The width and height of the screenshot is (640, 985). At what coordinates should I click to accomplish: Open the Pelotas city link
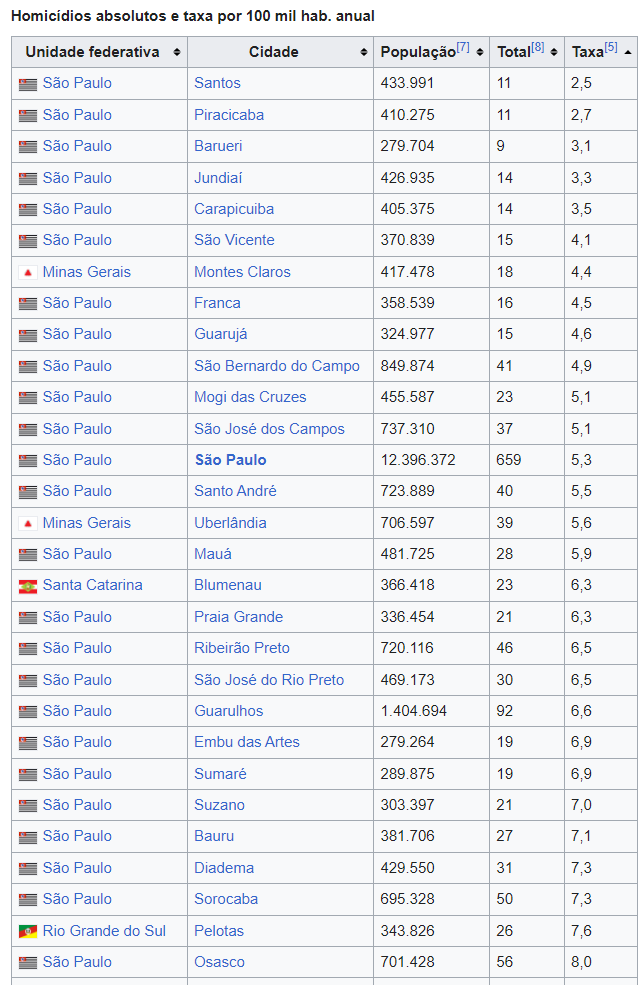219,931
